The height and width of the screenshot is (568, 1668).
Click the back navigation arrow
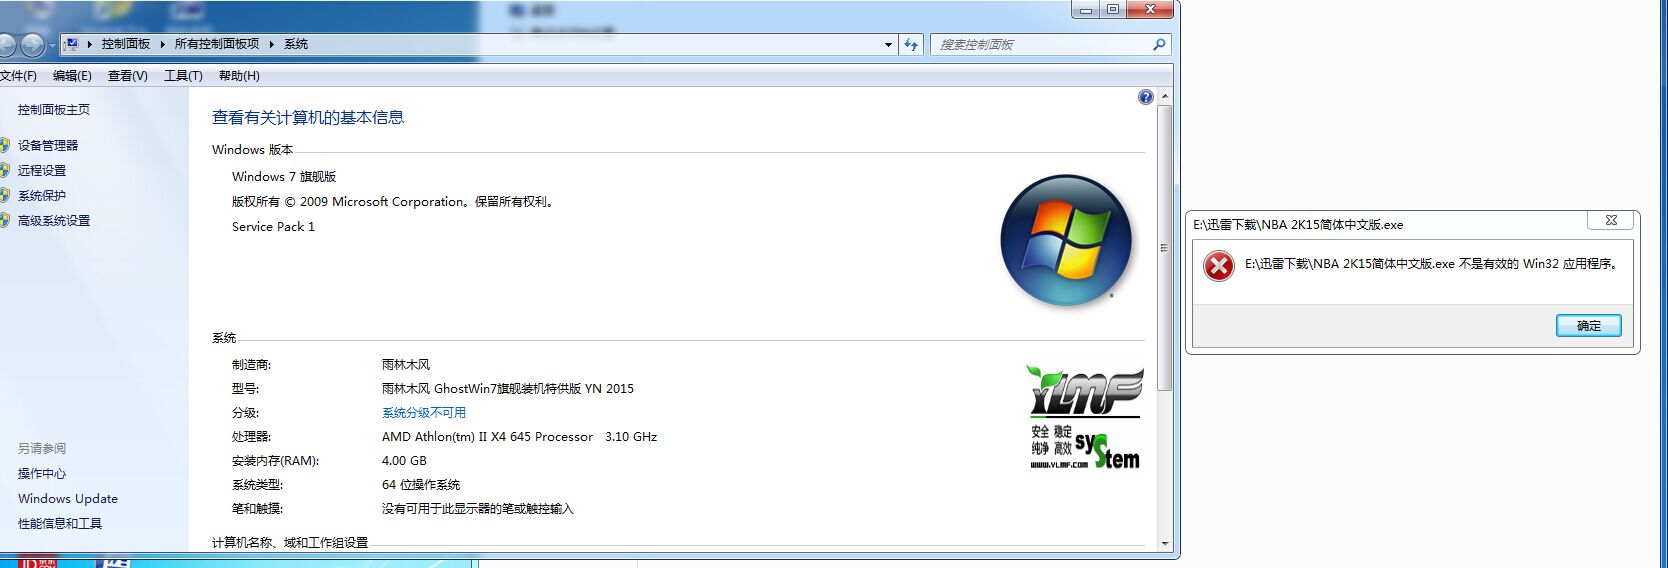[x=5, y=45]
